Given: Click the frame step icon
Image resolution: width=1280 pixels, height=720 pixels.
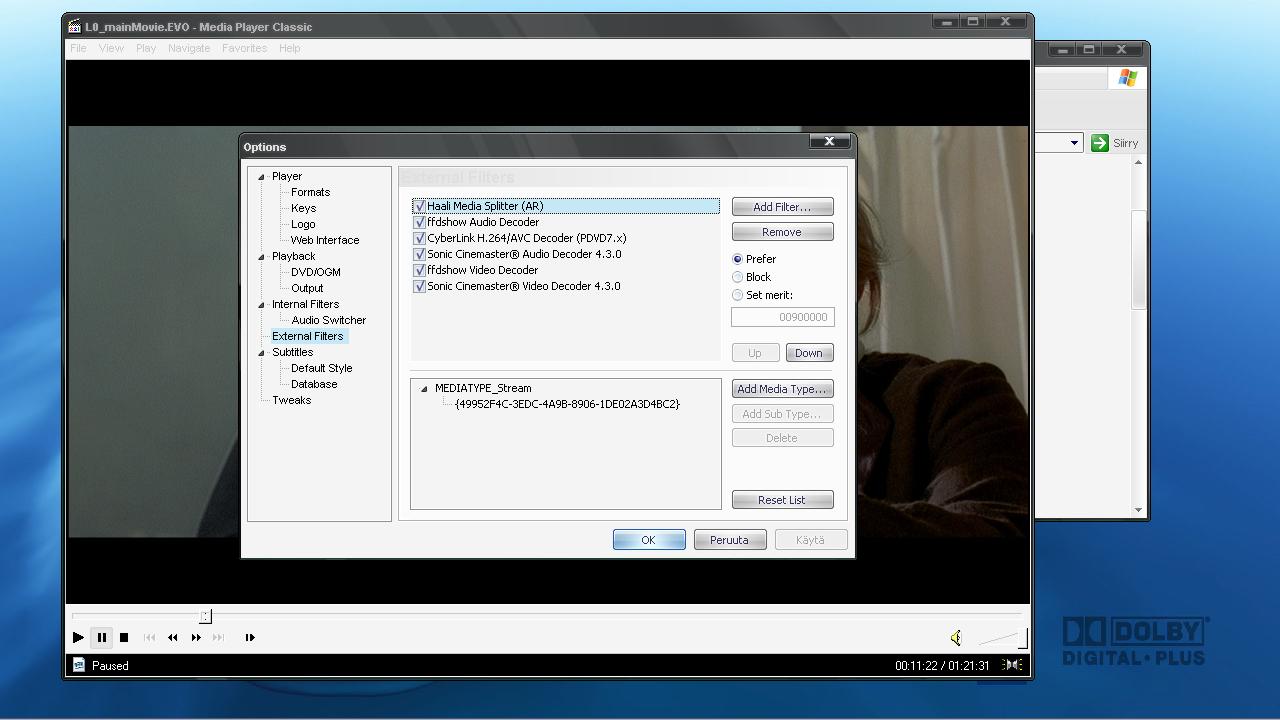Looking at the screenshot, I should (x=250, y=637).
